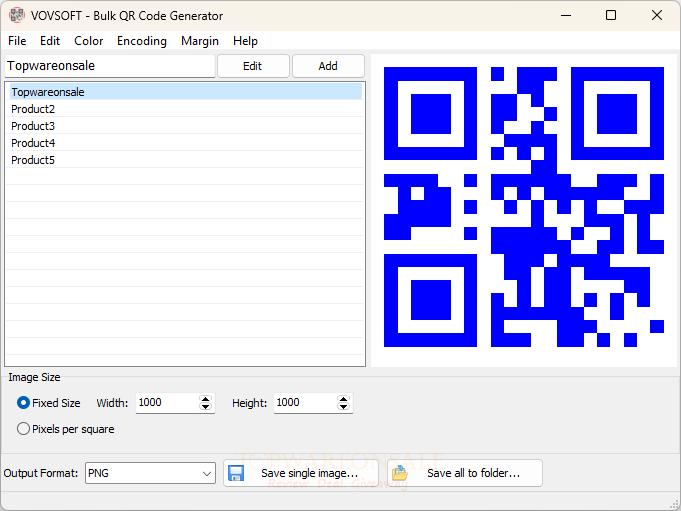Viewport: 681px width, 511px height.
Task: Select Topwareonsale row in the list
Action: tap(186, 92)
